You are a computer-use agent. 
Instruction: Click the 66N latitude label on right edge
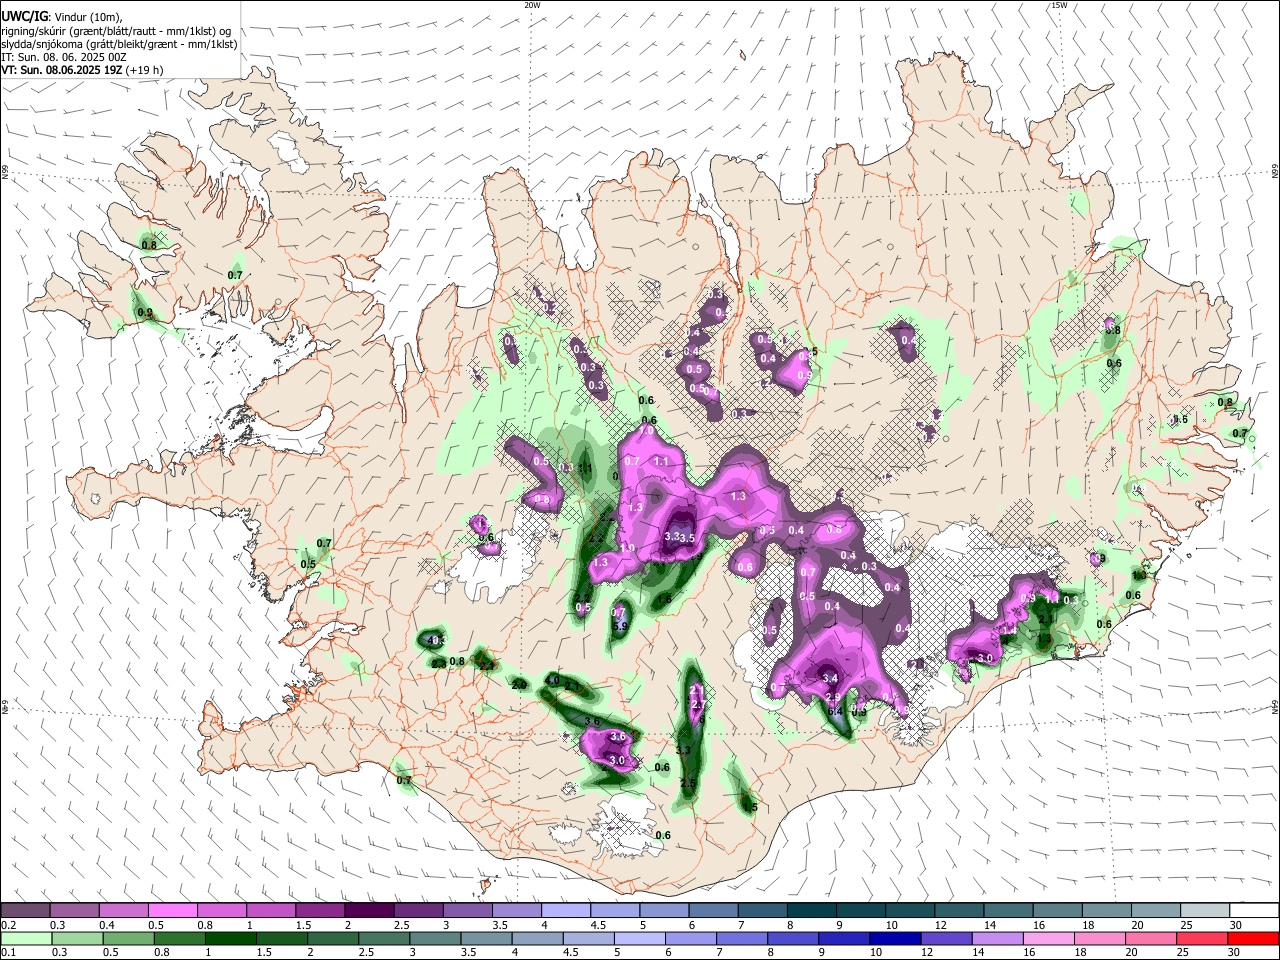pos(1274,172)
